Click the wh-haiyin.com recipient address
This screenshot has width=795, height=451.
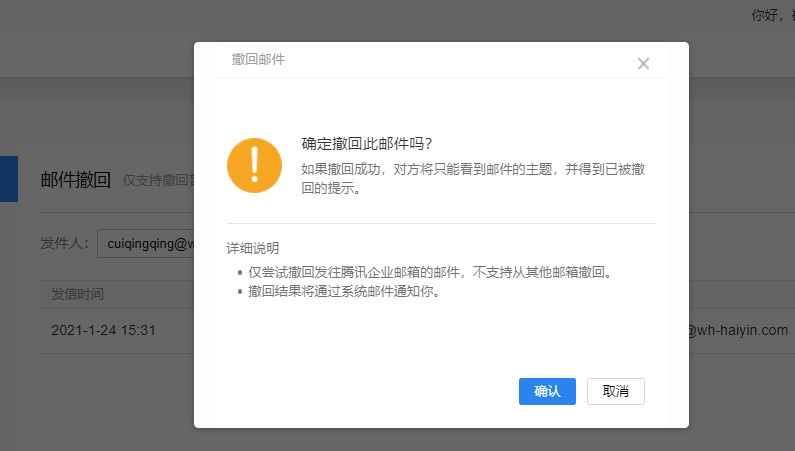coord(739,330)
